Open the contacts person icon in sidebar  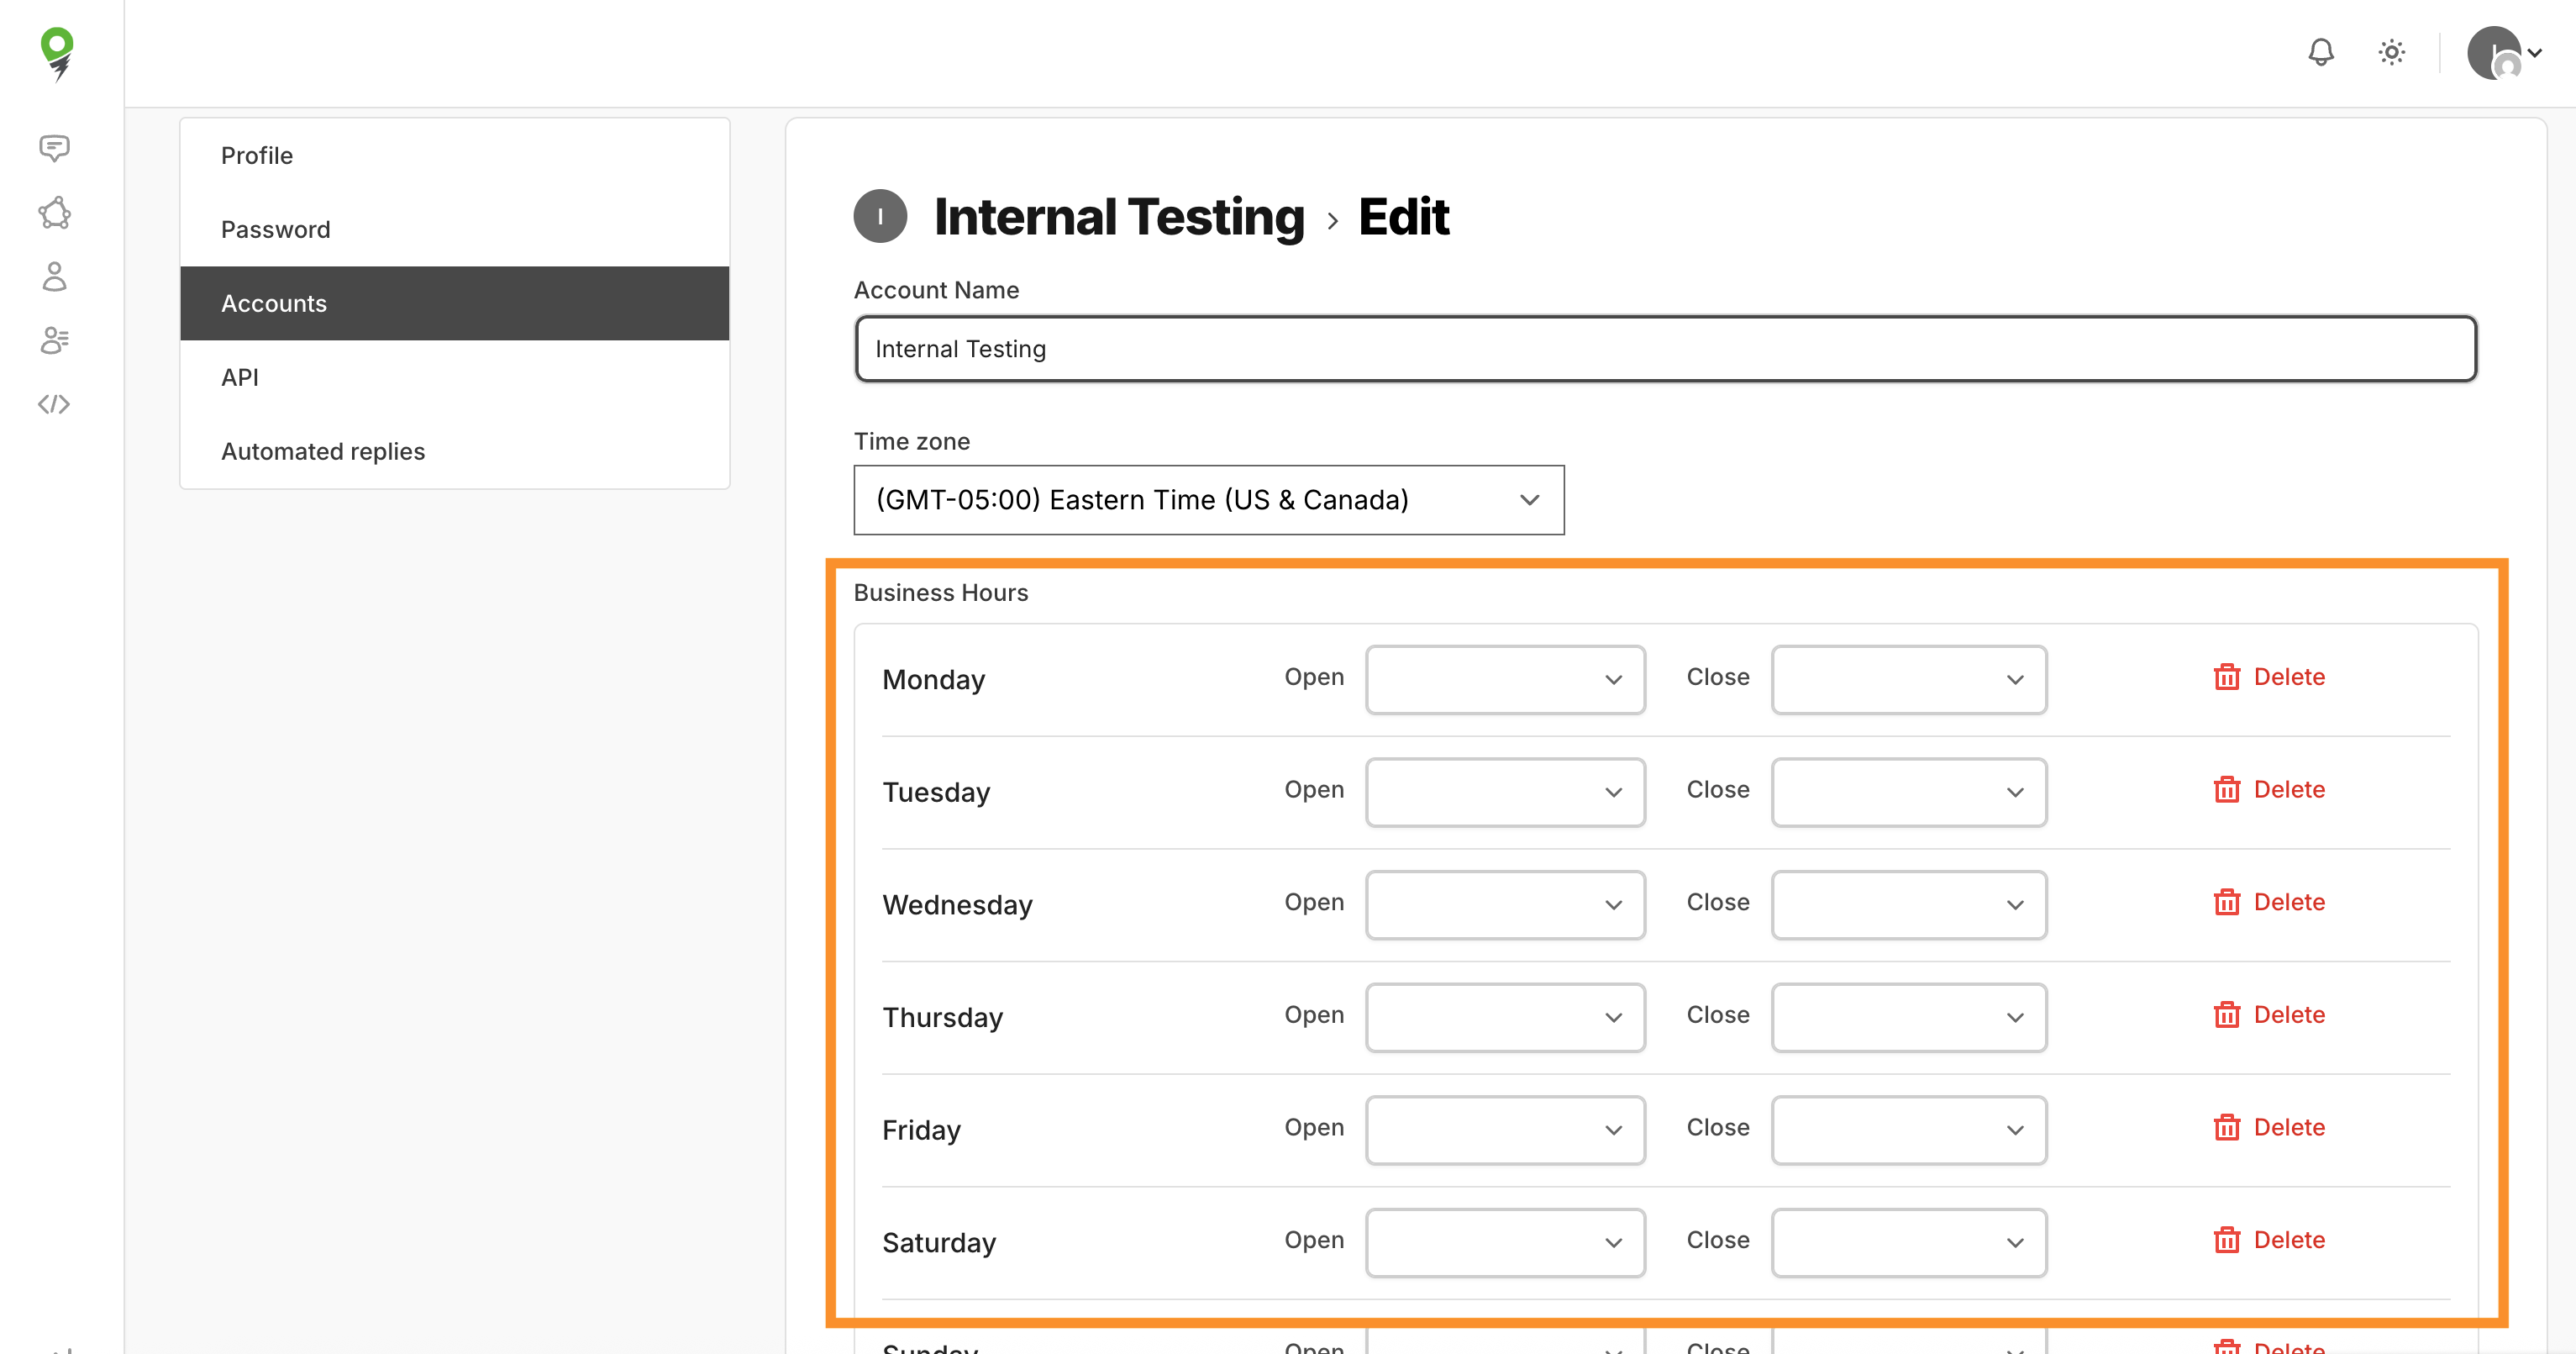[54, 276]
